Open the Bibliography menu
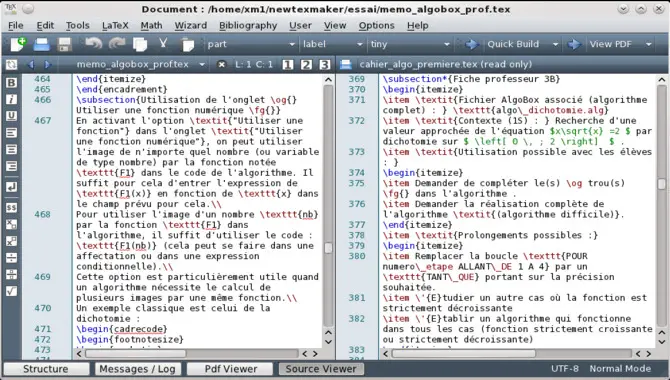670x380 pixels. pyautogui.click(x=248, y=26)
